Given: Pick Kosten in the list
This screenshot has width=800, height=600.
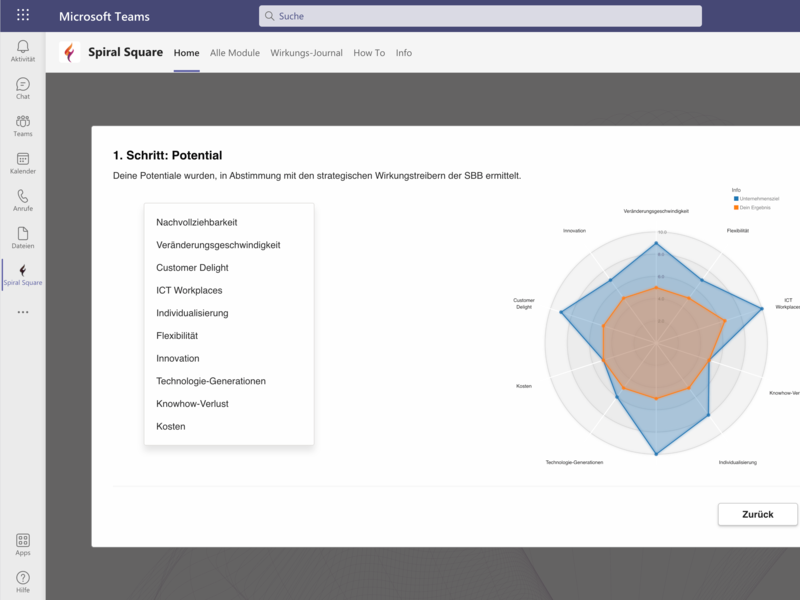Looking at the screenshot, I should tap(171, 427).
